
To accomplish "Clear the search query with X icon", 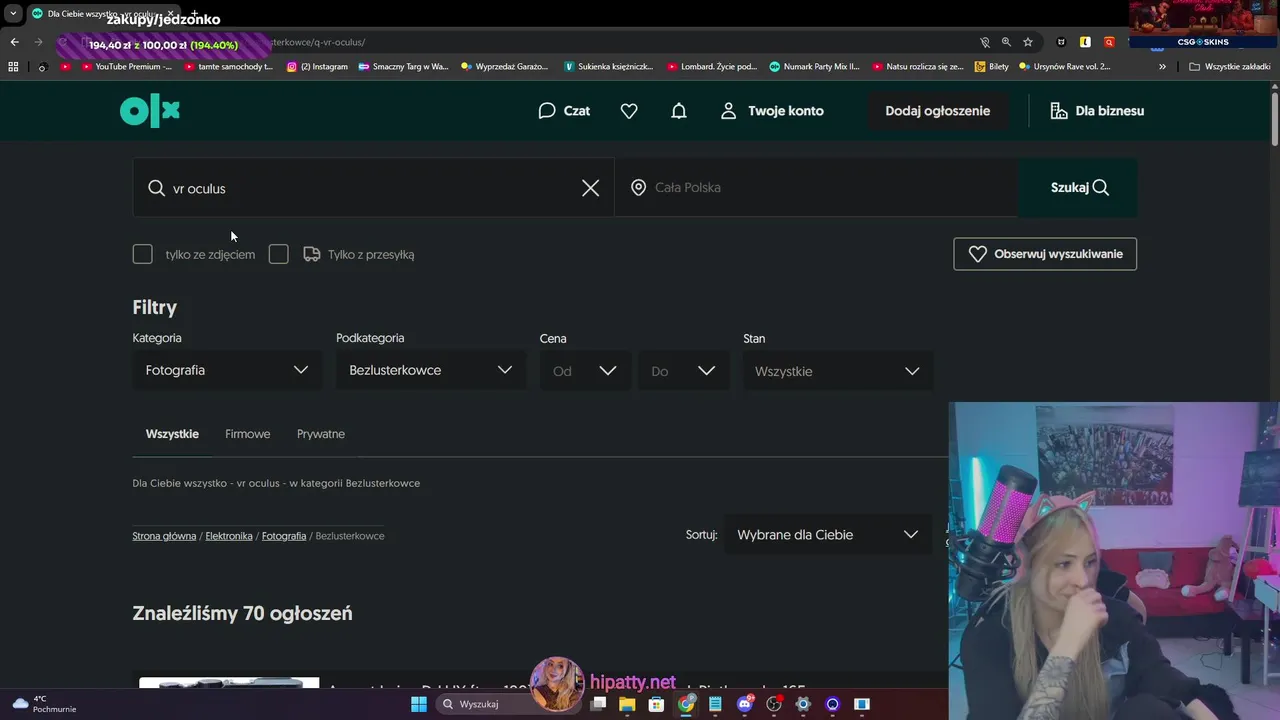I will 591,188.
